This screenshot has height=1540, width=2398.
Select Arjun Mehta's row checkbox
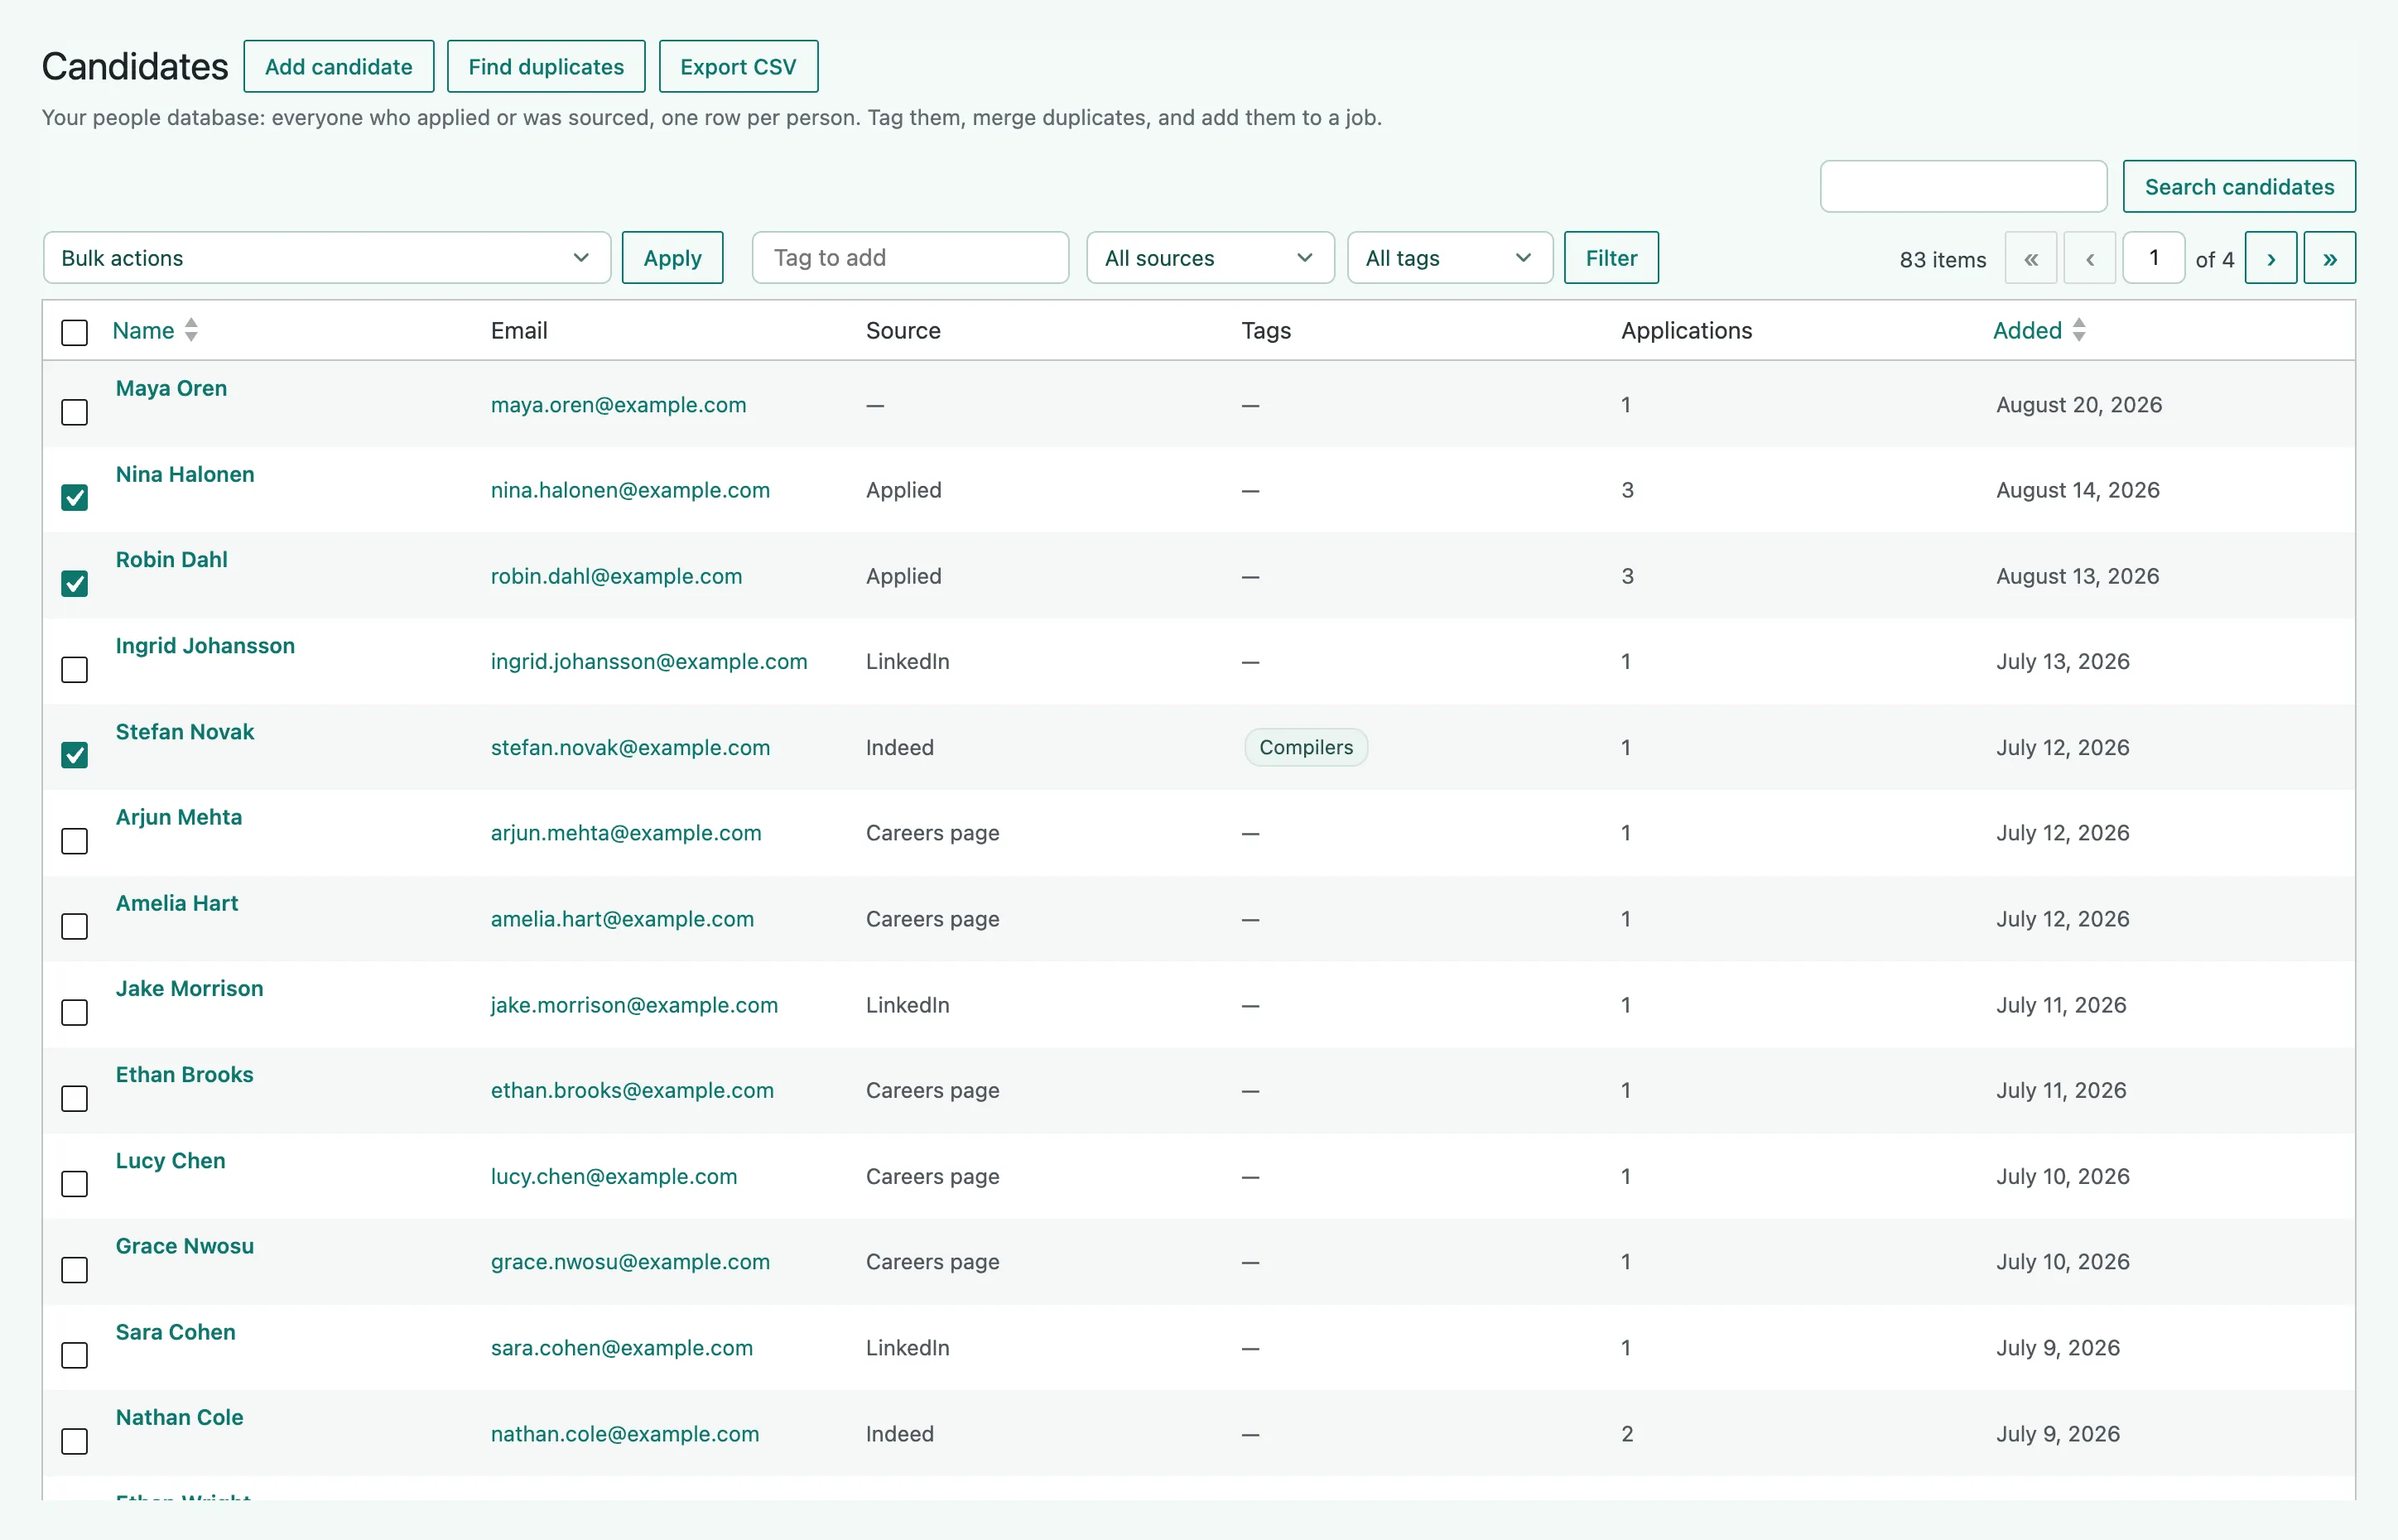pyautogui.click(x=75, y=841)
